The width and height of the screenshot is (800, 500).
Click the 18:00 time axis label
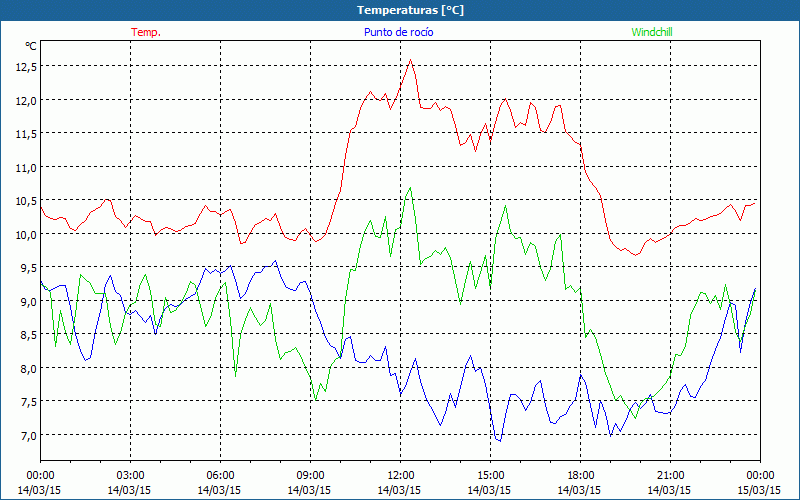pyautogui.click(x=581, y=476)
